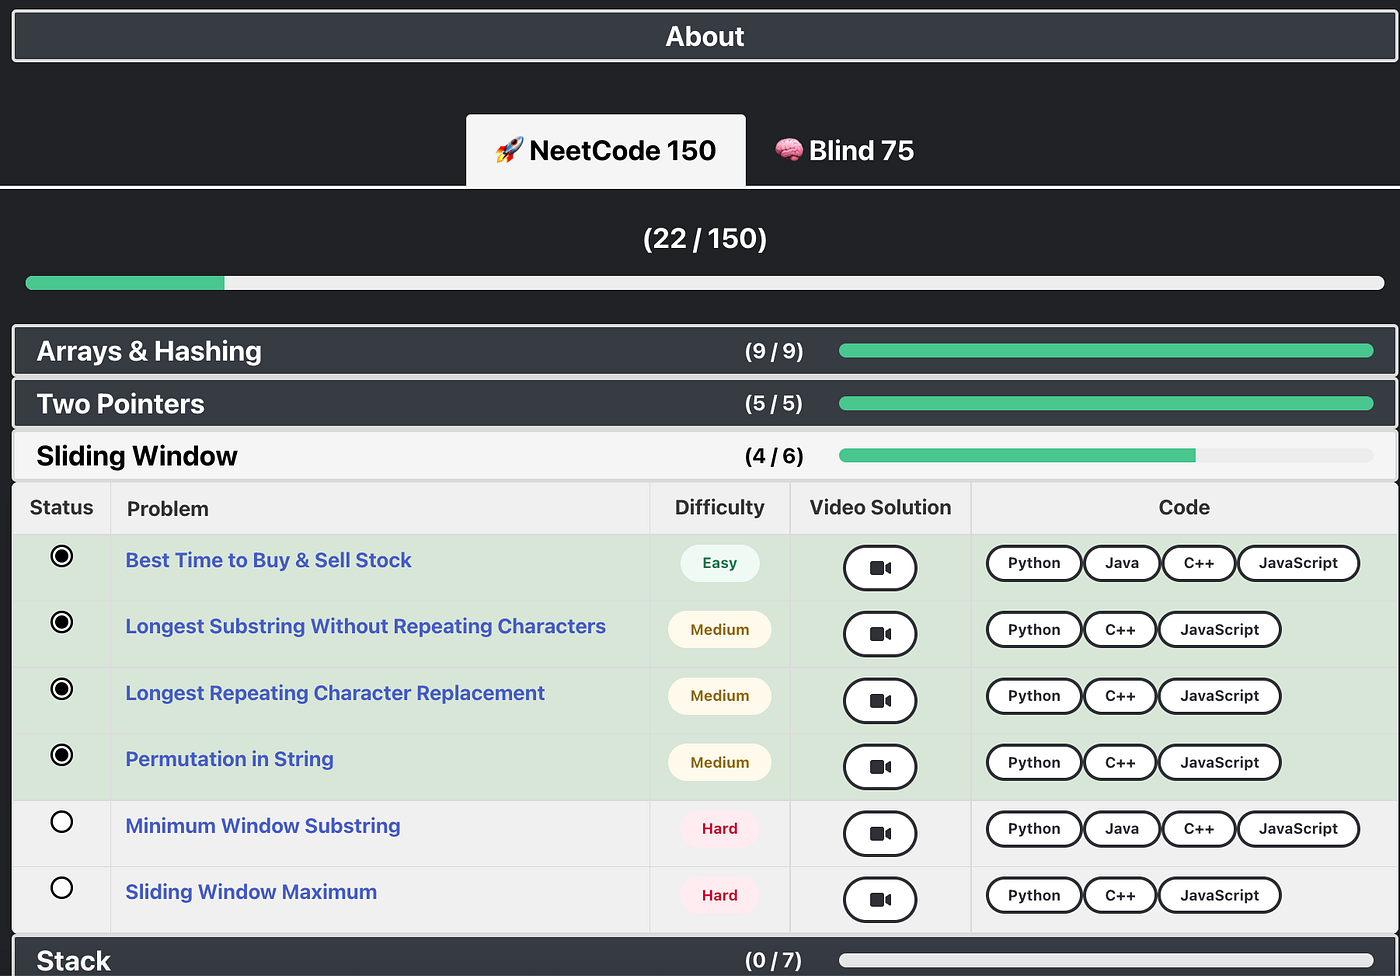Click the overall progress bar
The height and width of the screenshot is (976, 1400).
[700, 283]
